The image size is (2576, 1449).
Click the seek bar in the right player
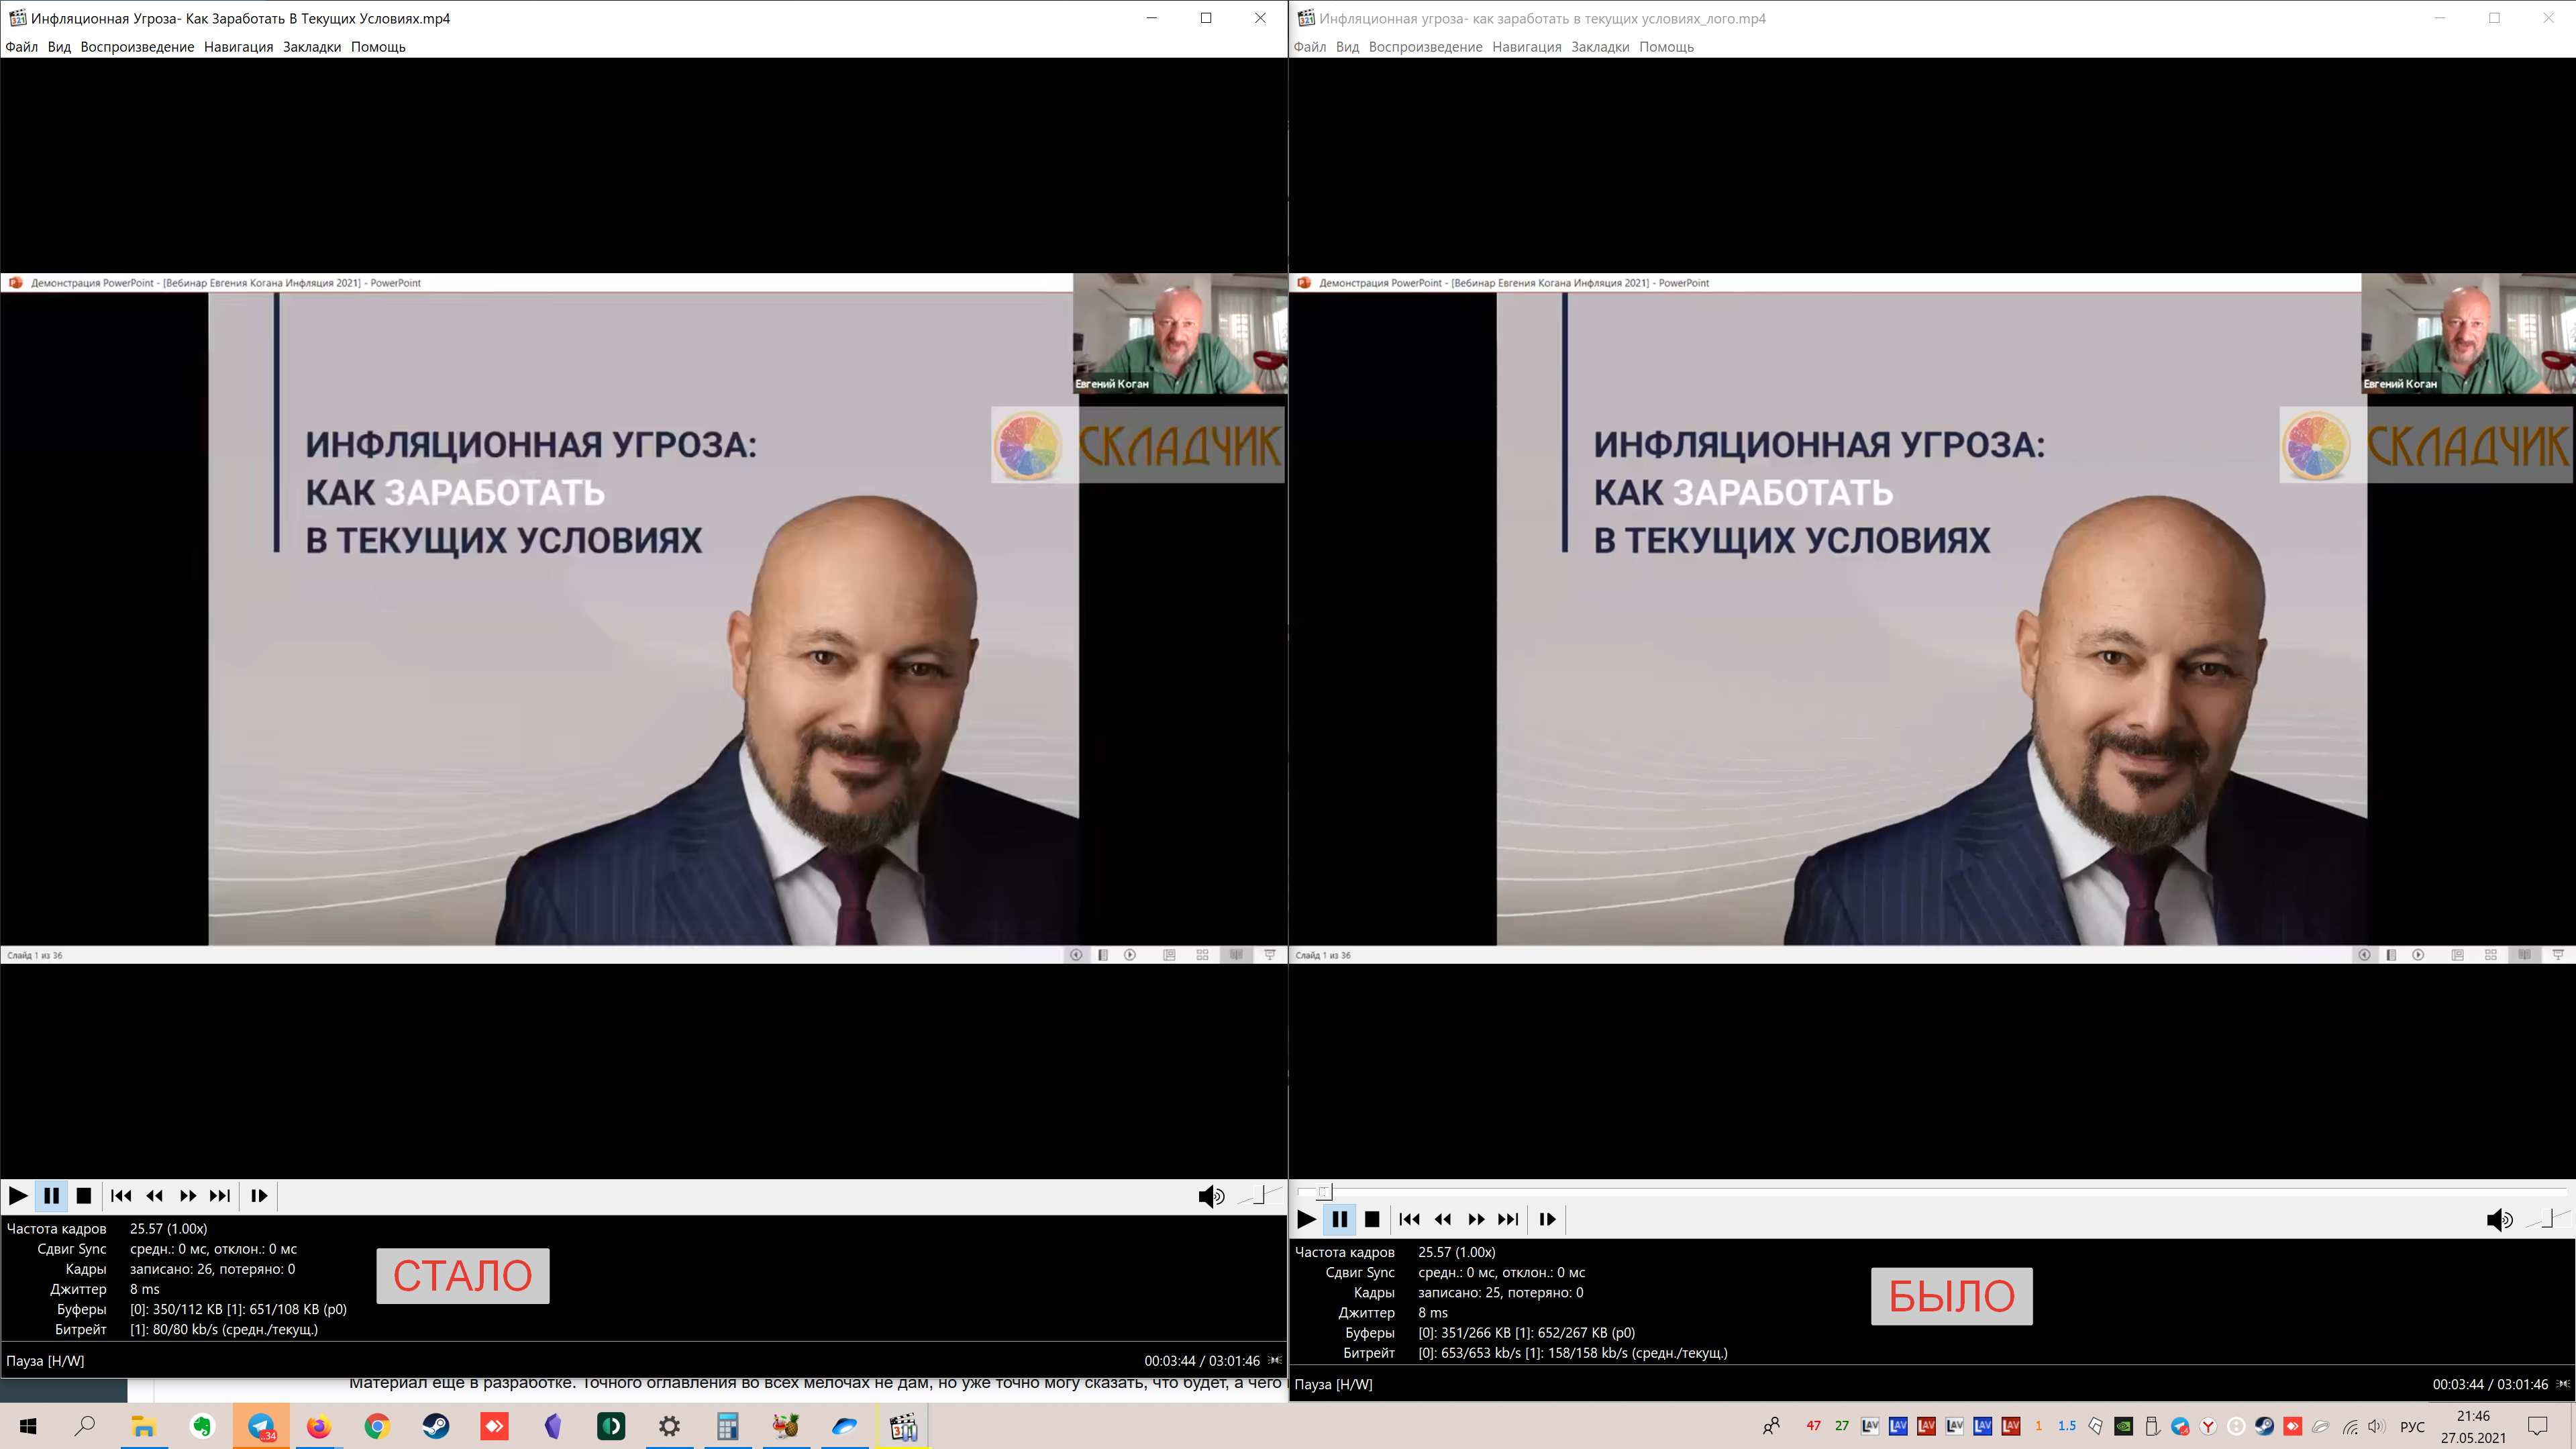(1930, 1192)
